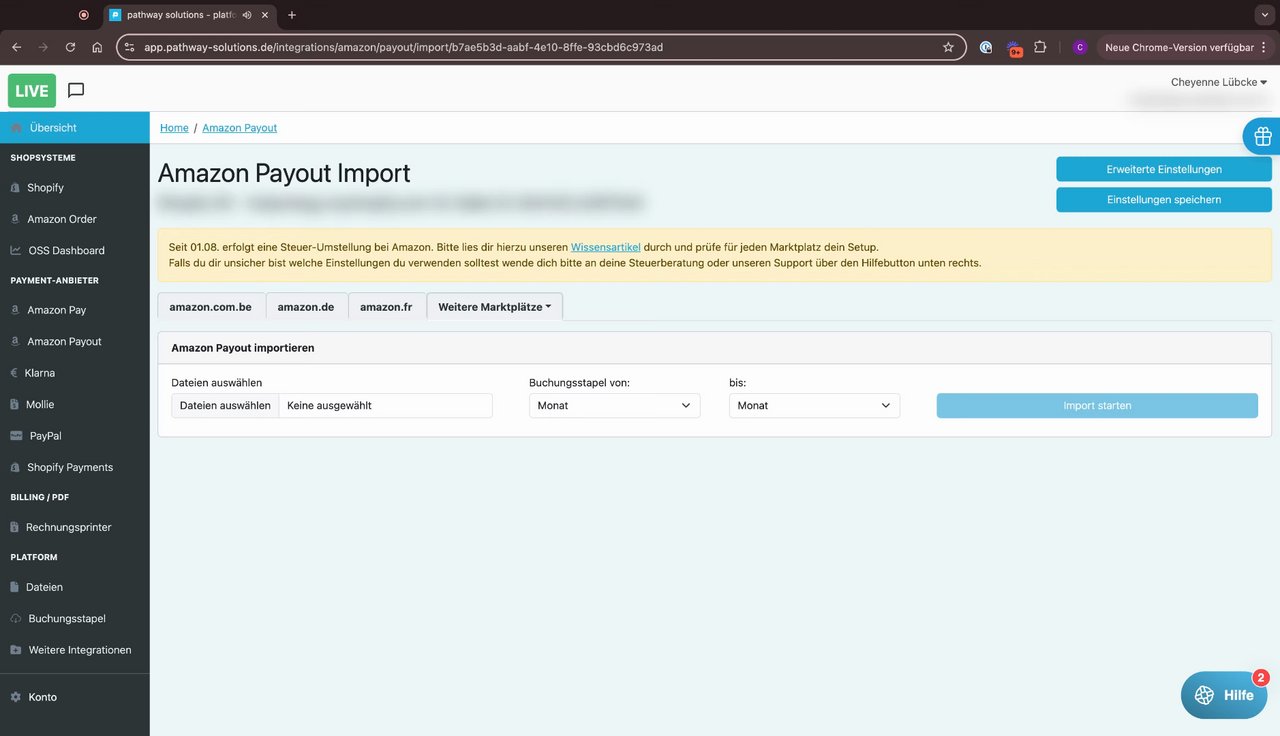
Task: Click the Chrome address bar
Action: coord(541,47)
